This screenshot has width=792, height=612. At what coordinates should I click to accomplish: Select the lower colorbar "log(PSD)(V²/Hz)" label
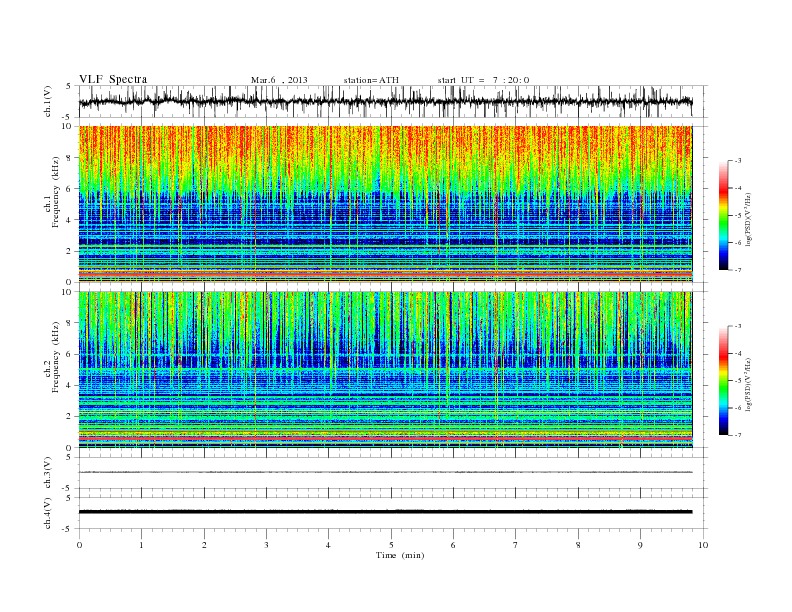(749, 384)
